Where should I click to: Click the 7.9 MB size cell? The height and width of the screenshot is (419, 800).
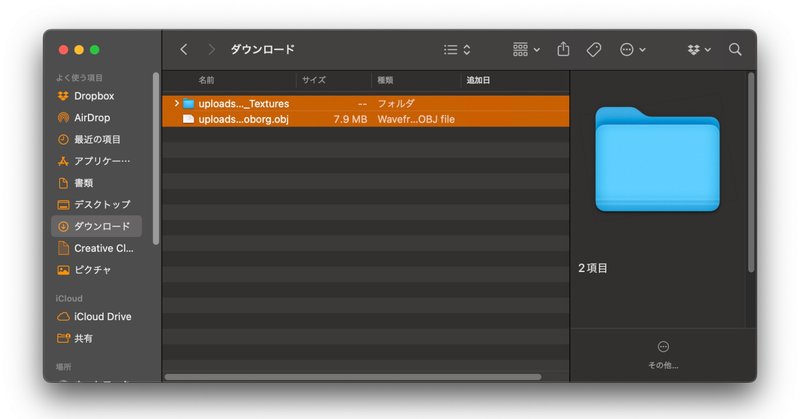click(x=350, y=119)
